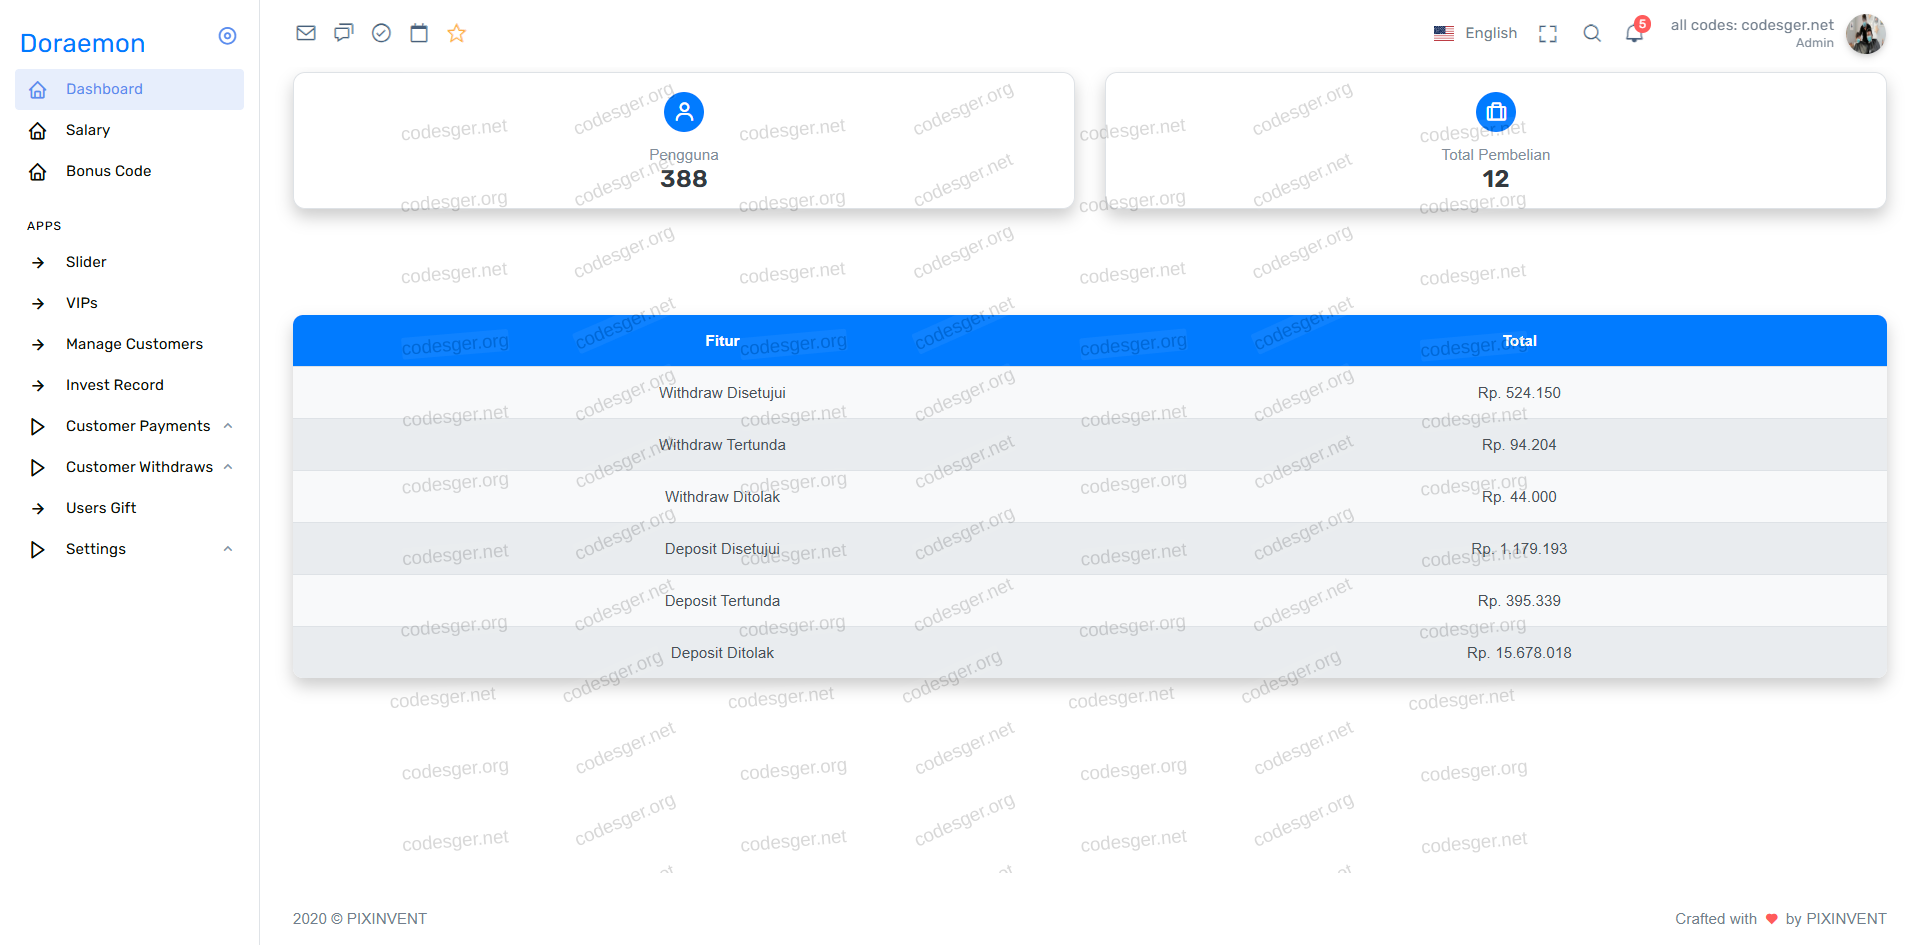
Task: Click the Pengguna user card icon
Action: coord(684,112)
